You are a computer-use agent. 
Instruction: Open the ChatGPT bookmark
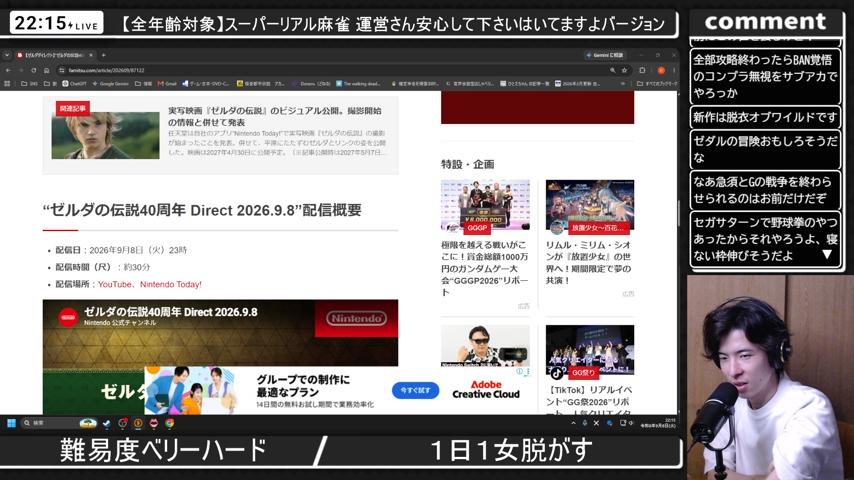[75, 83]
